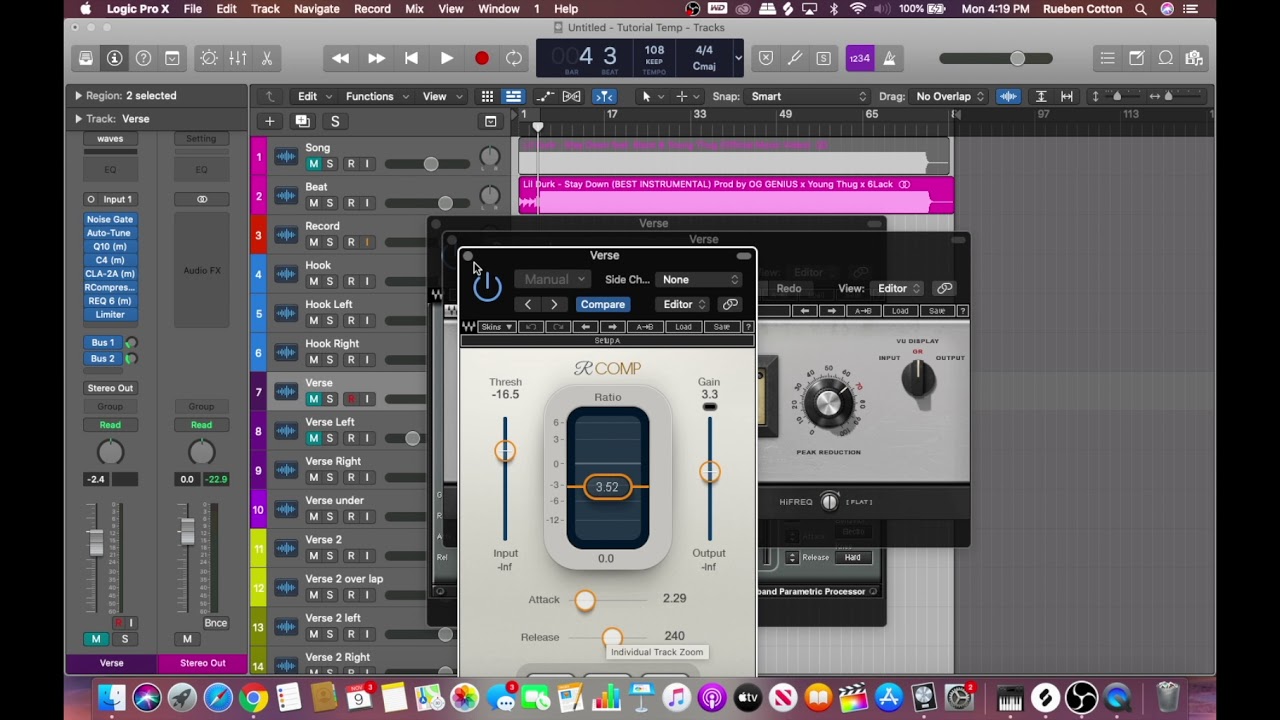Open the Side Chain None dropdown
1280x720 pixels.
(x=698, y=280)
